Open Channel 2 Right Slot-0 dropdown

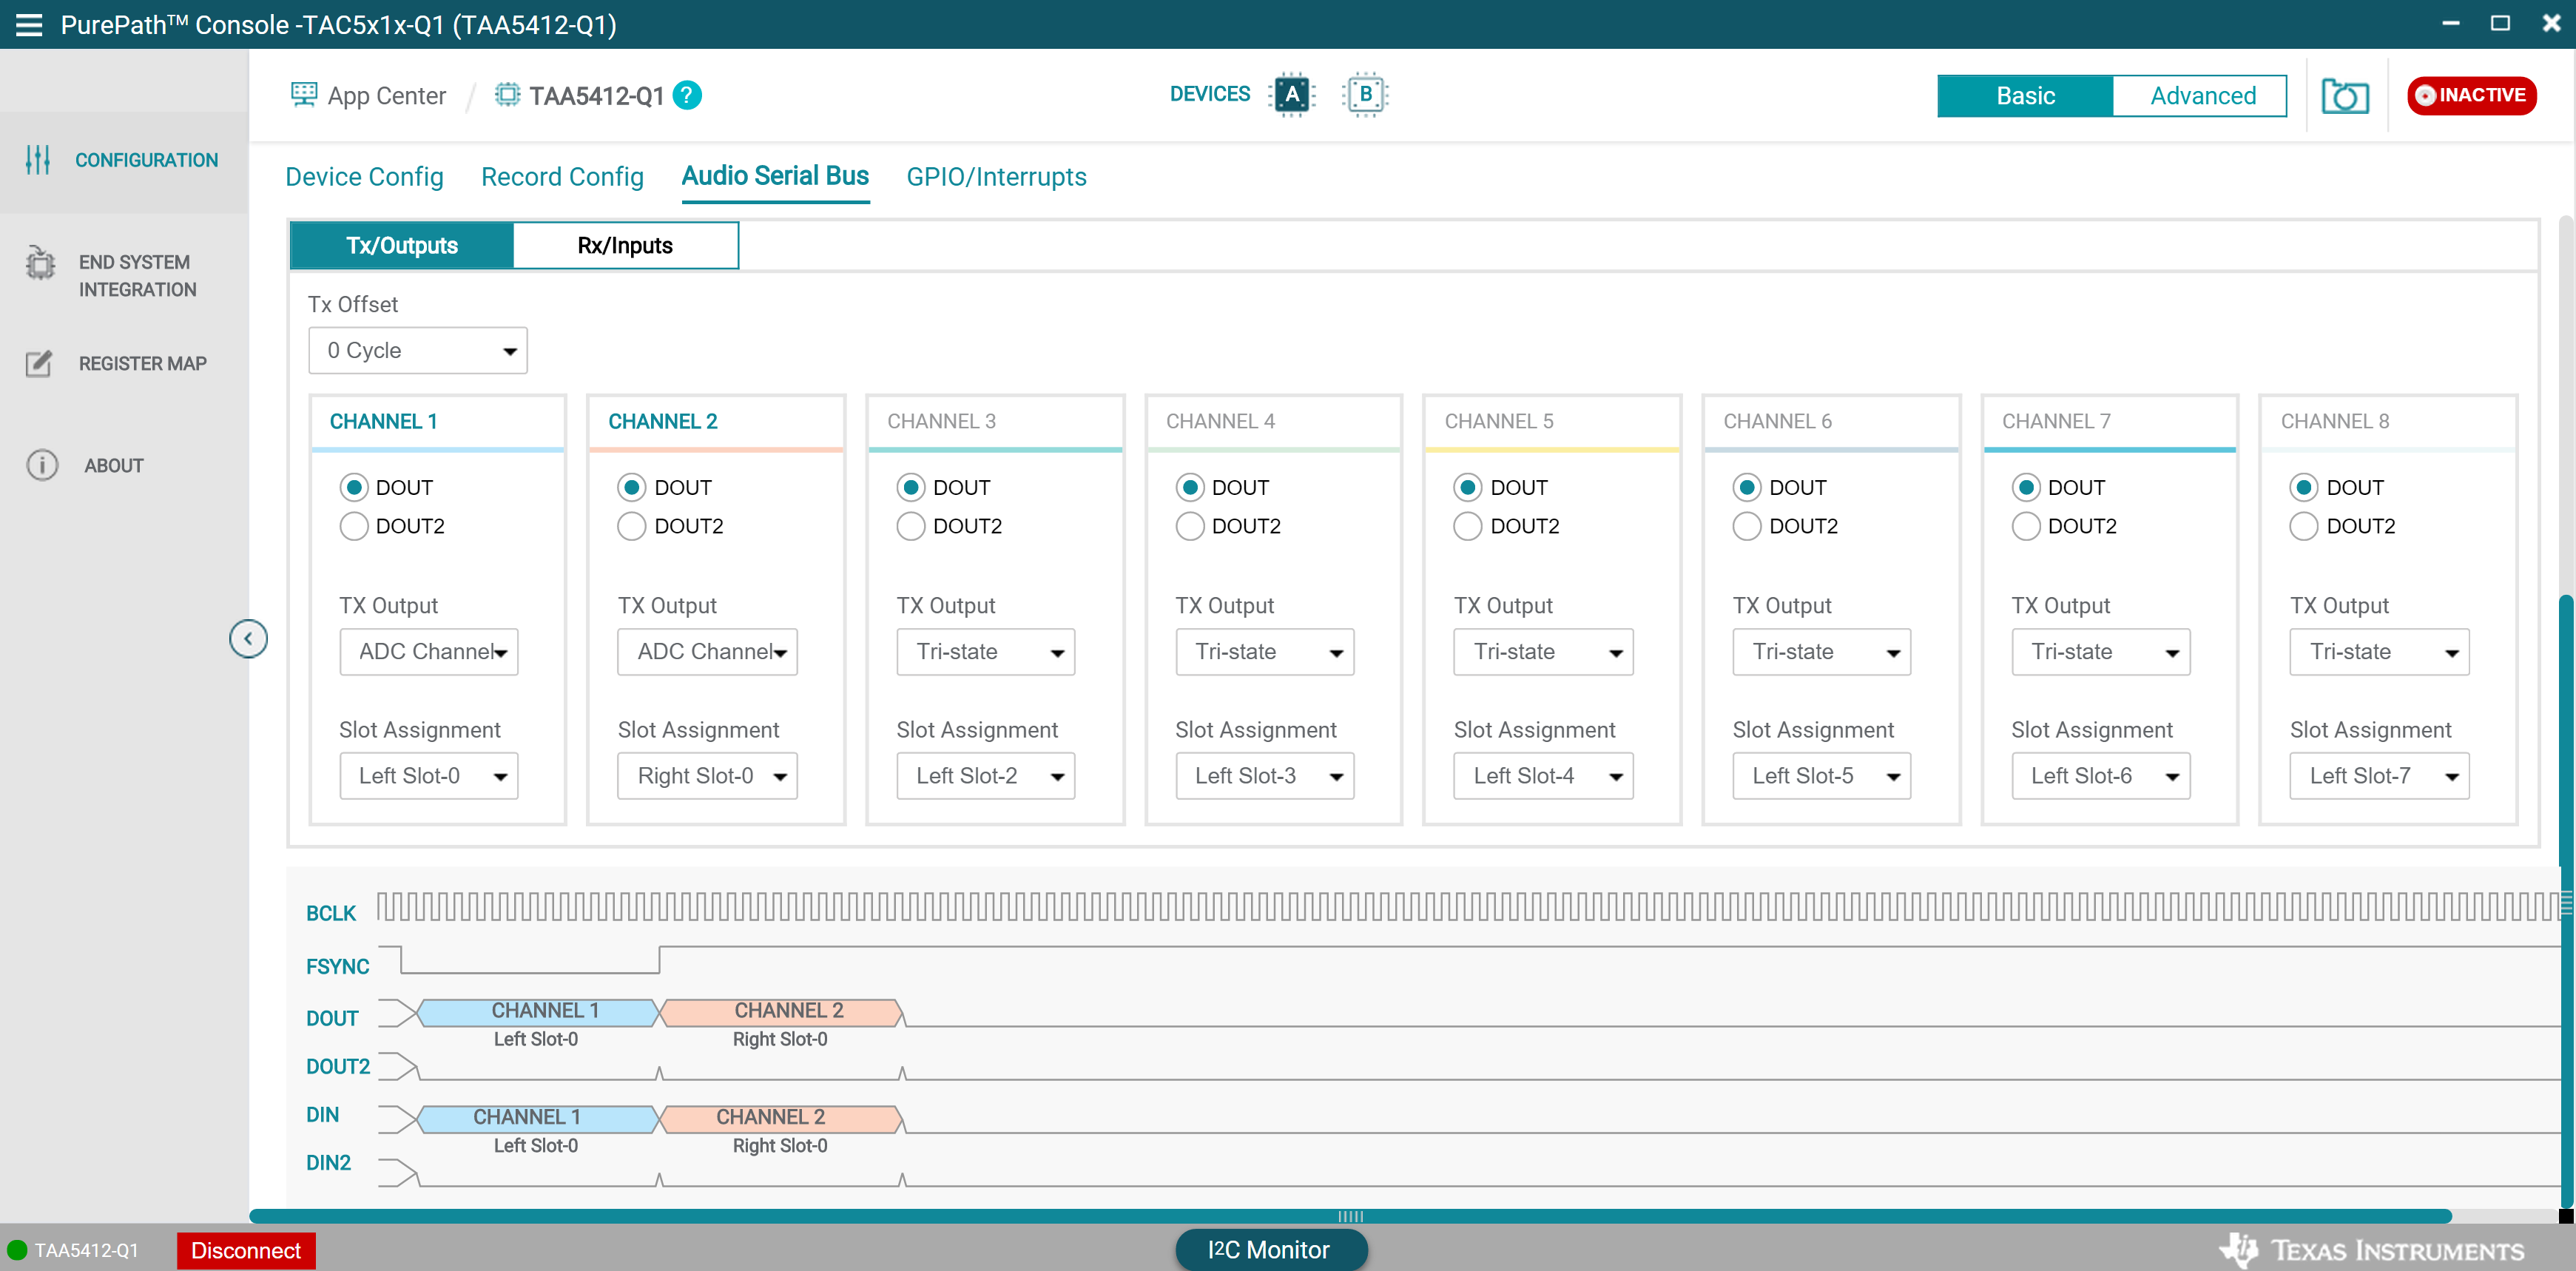pyautogui.click(x=707, y=775)
